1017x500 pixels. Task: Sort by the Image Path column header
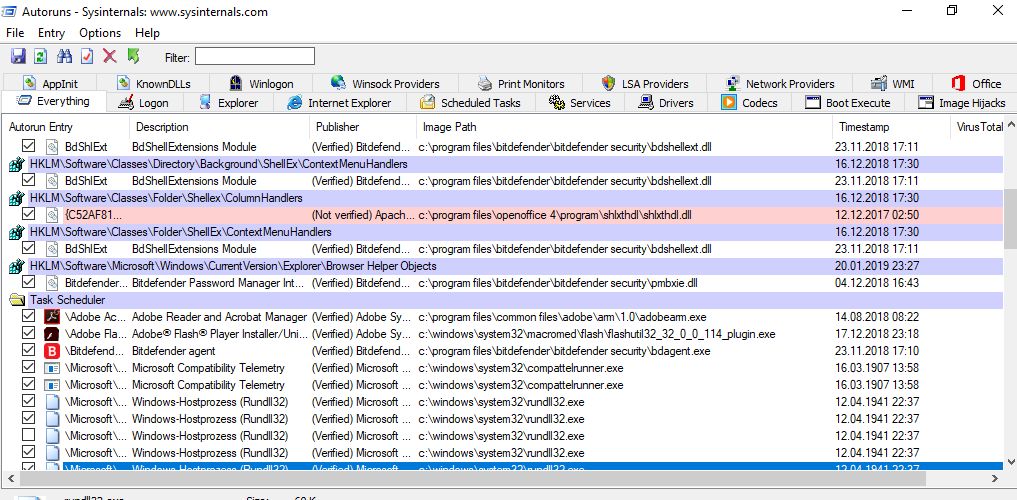(x=624, y=127)
